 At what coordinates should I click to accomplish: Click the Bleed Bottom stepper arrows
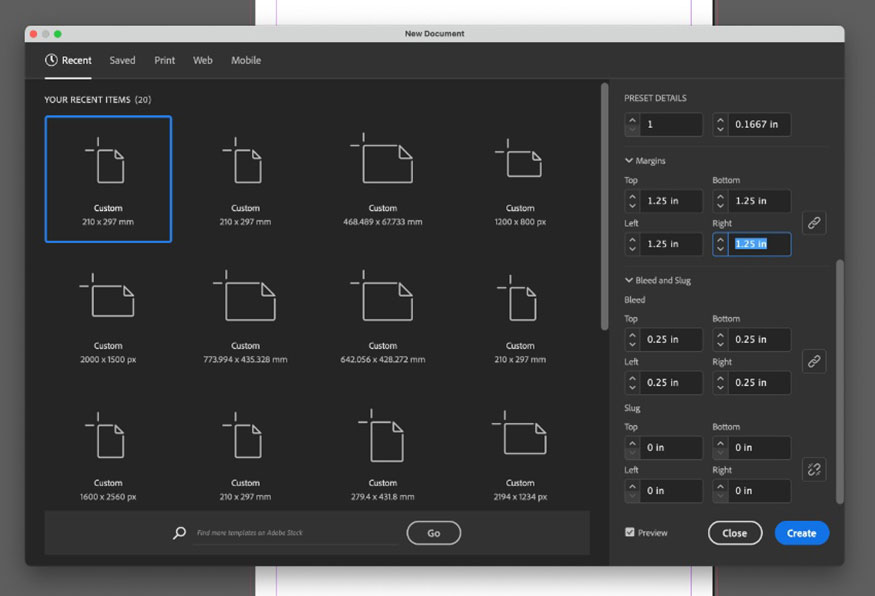pos(720,339)
